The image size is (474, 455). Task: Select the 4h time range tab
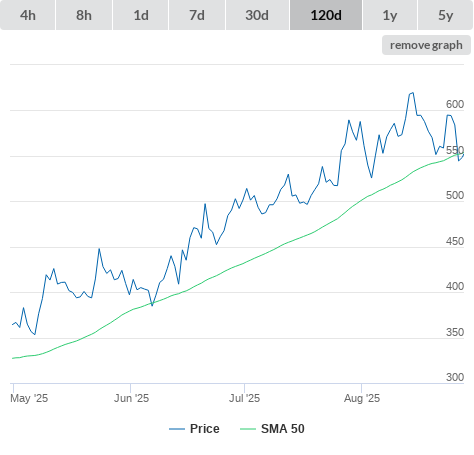pos(28,15)
